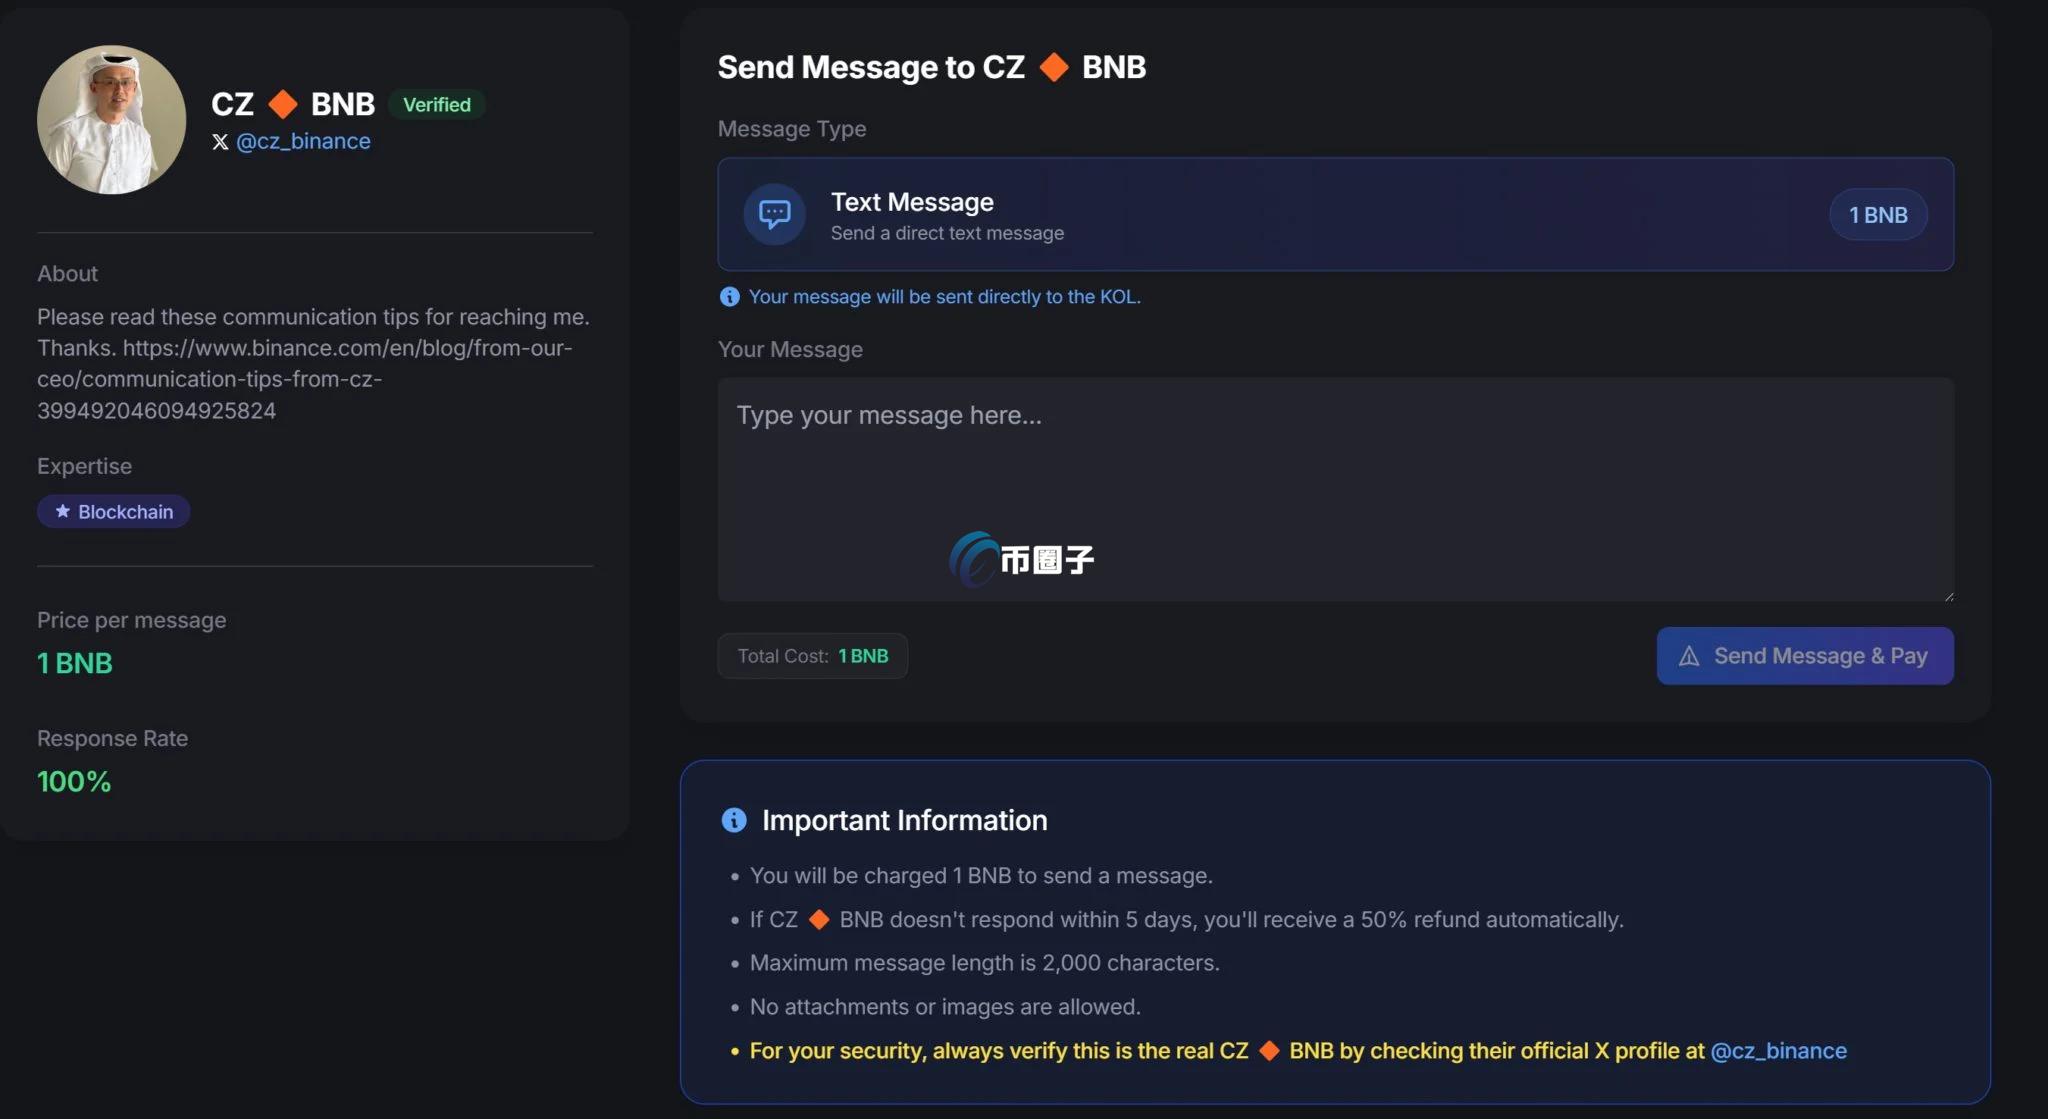The image size is (2048, 1119).
Task: Click the 100% response rate value
Action: pos(74,782)
